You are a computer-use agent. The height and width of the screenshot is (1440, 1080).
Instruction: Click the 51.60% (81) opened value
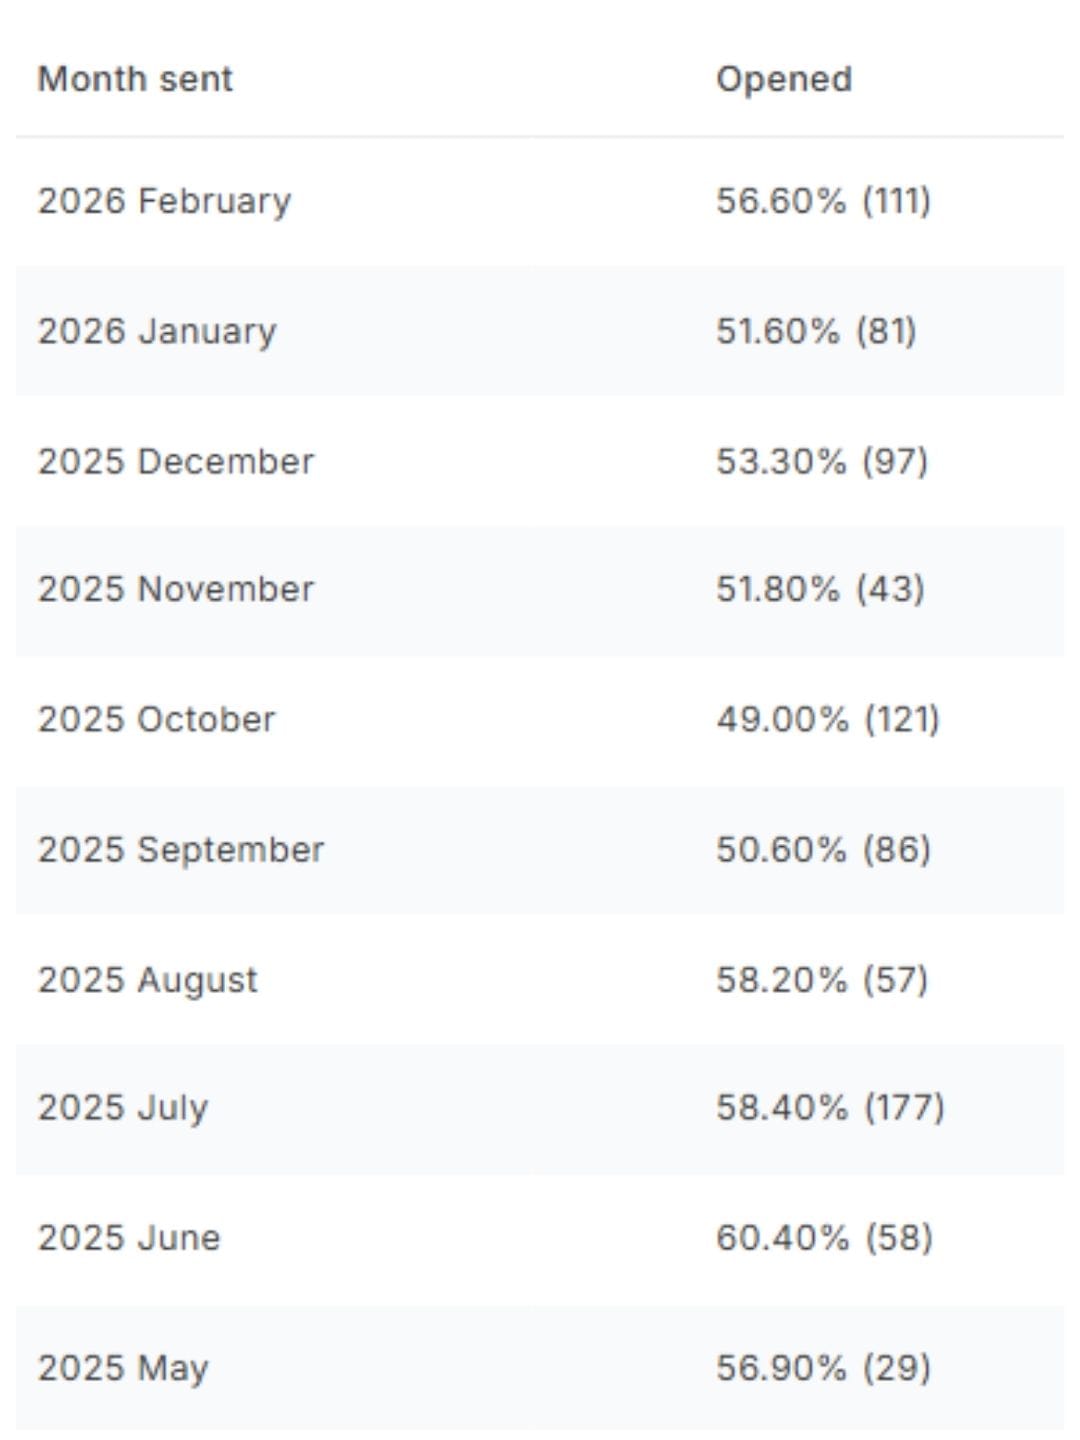click(816, 331)
